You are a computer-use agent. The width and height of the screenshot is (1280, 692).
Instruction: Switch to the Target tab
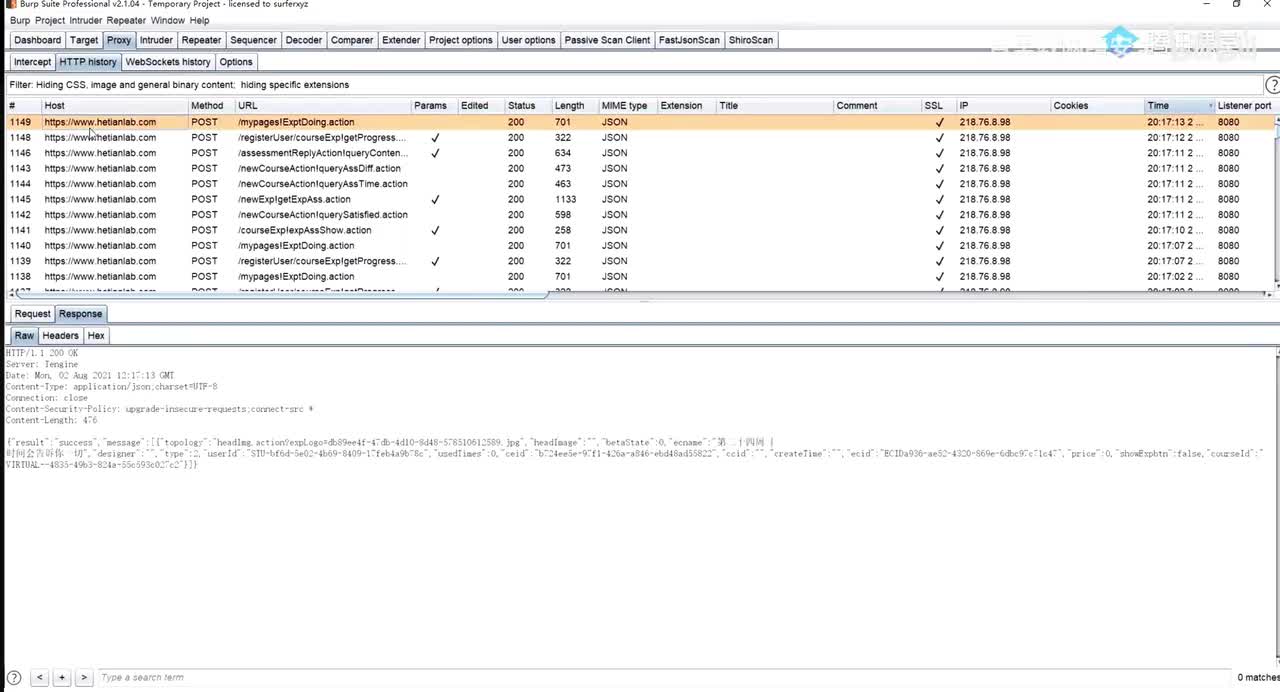[x=84, y=40]
